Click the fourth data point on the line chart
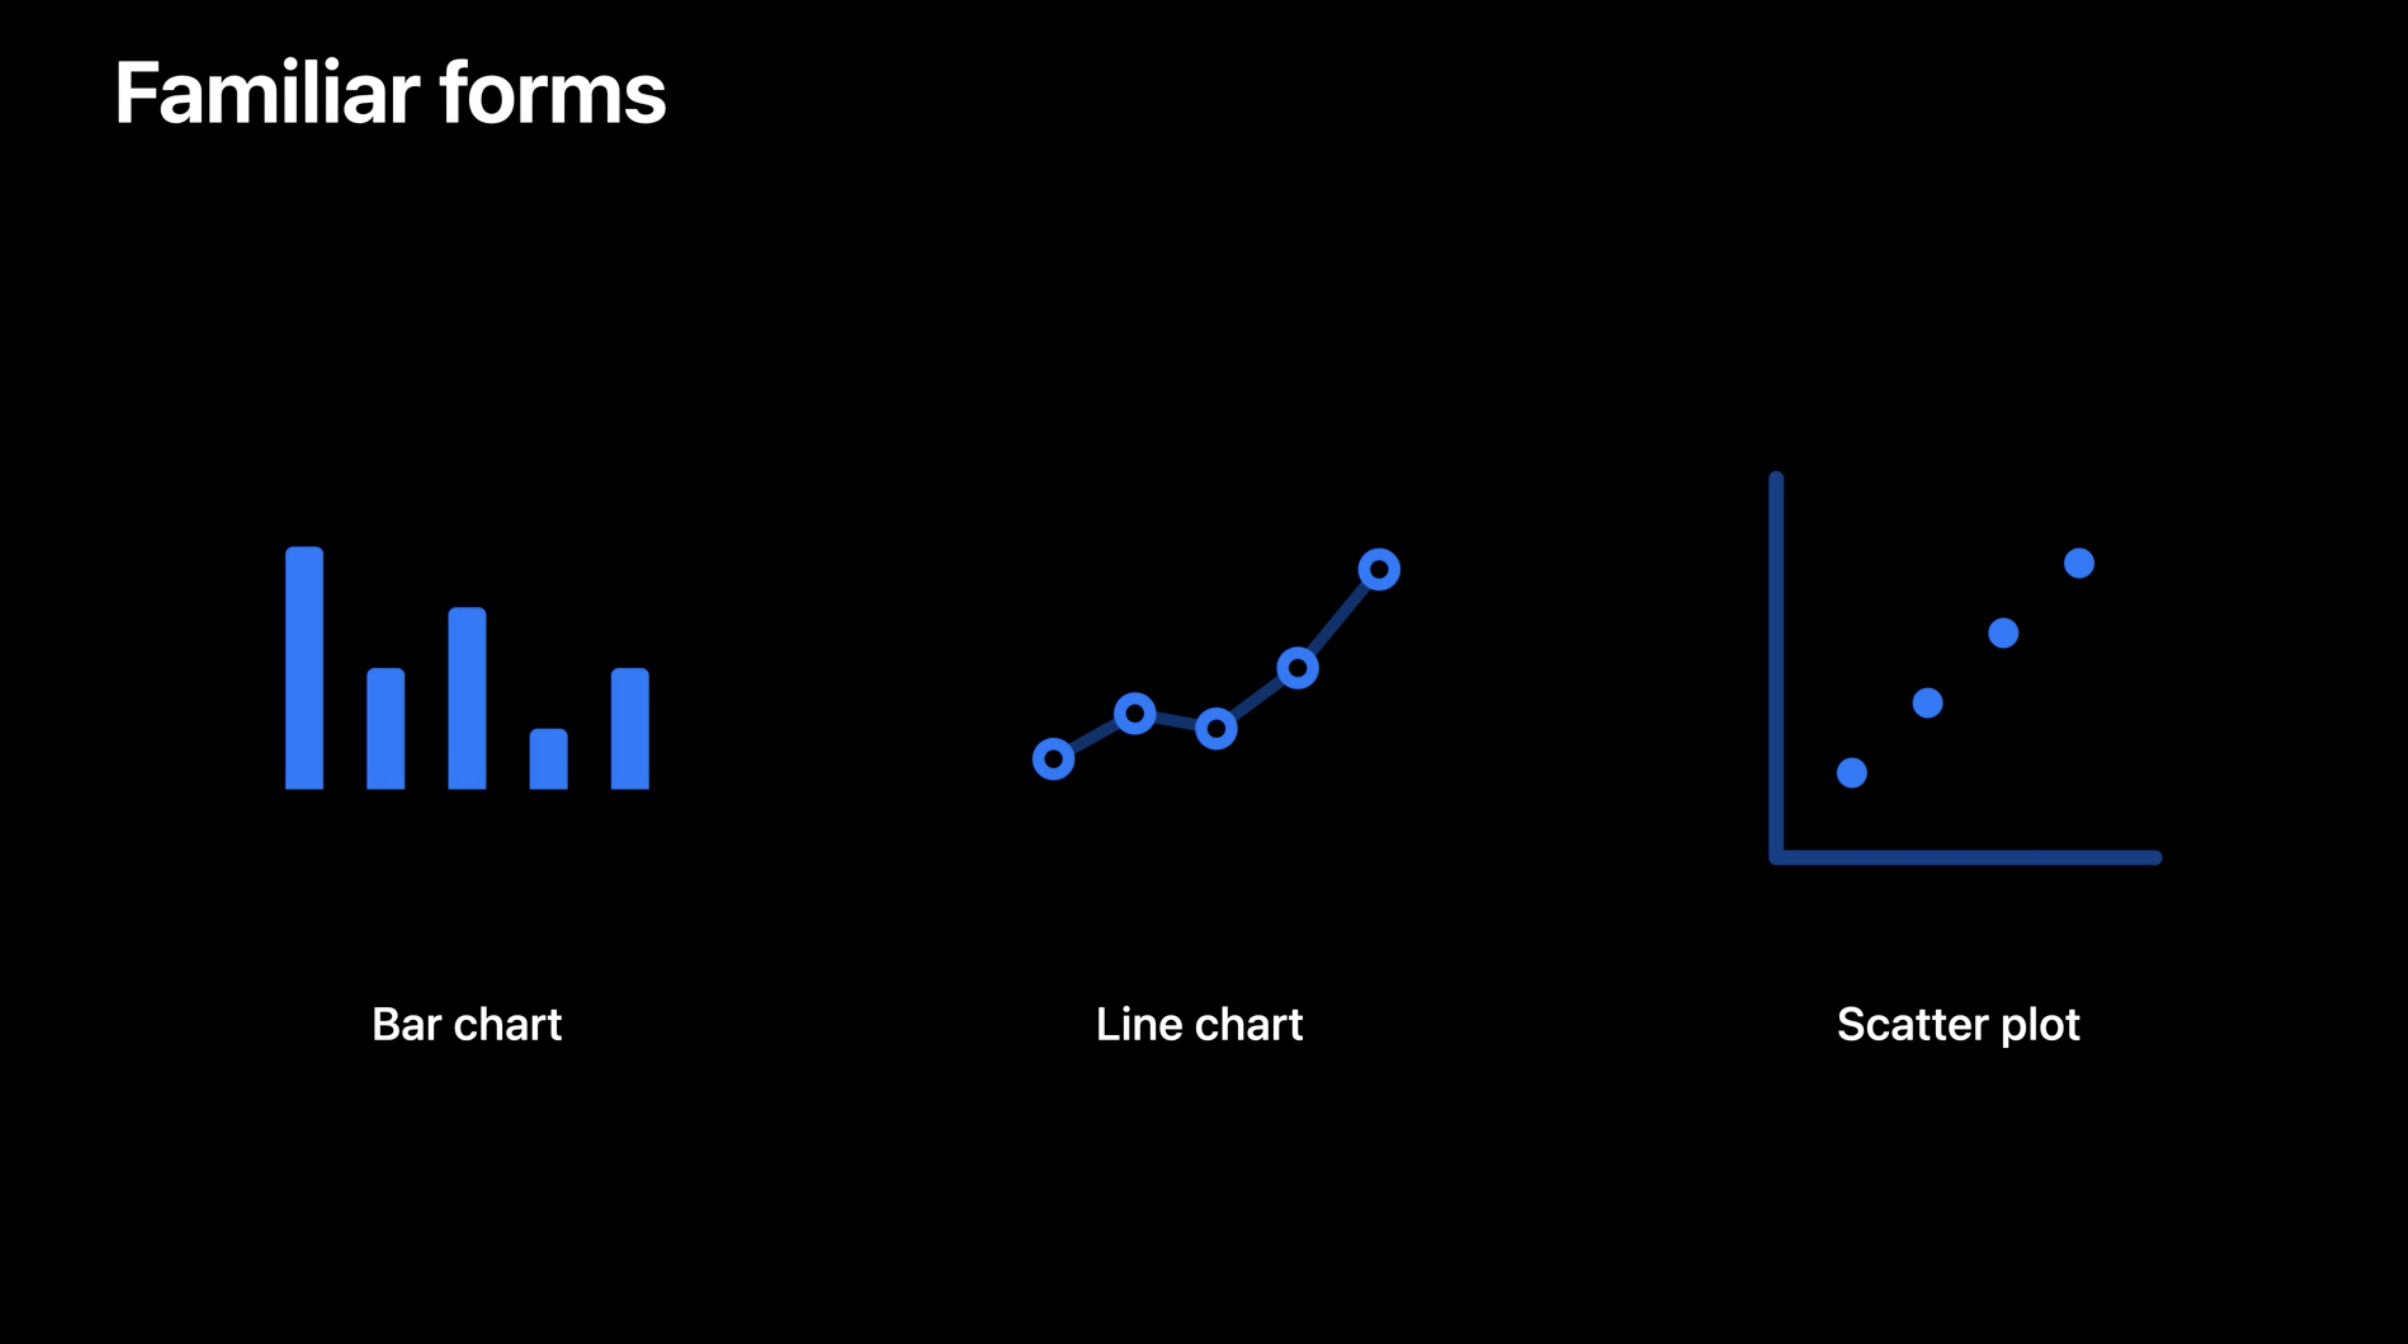This screenshot has width=2408, height=1344. tap(1297, 668)
